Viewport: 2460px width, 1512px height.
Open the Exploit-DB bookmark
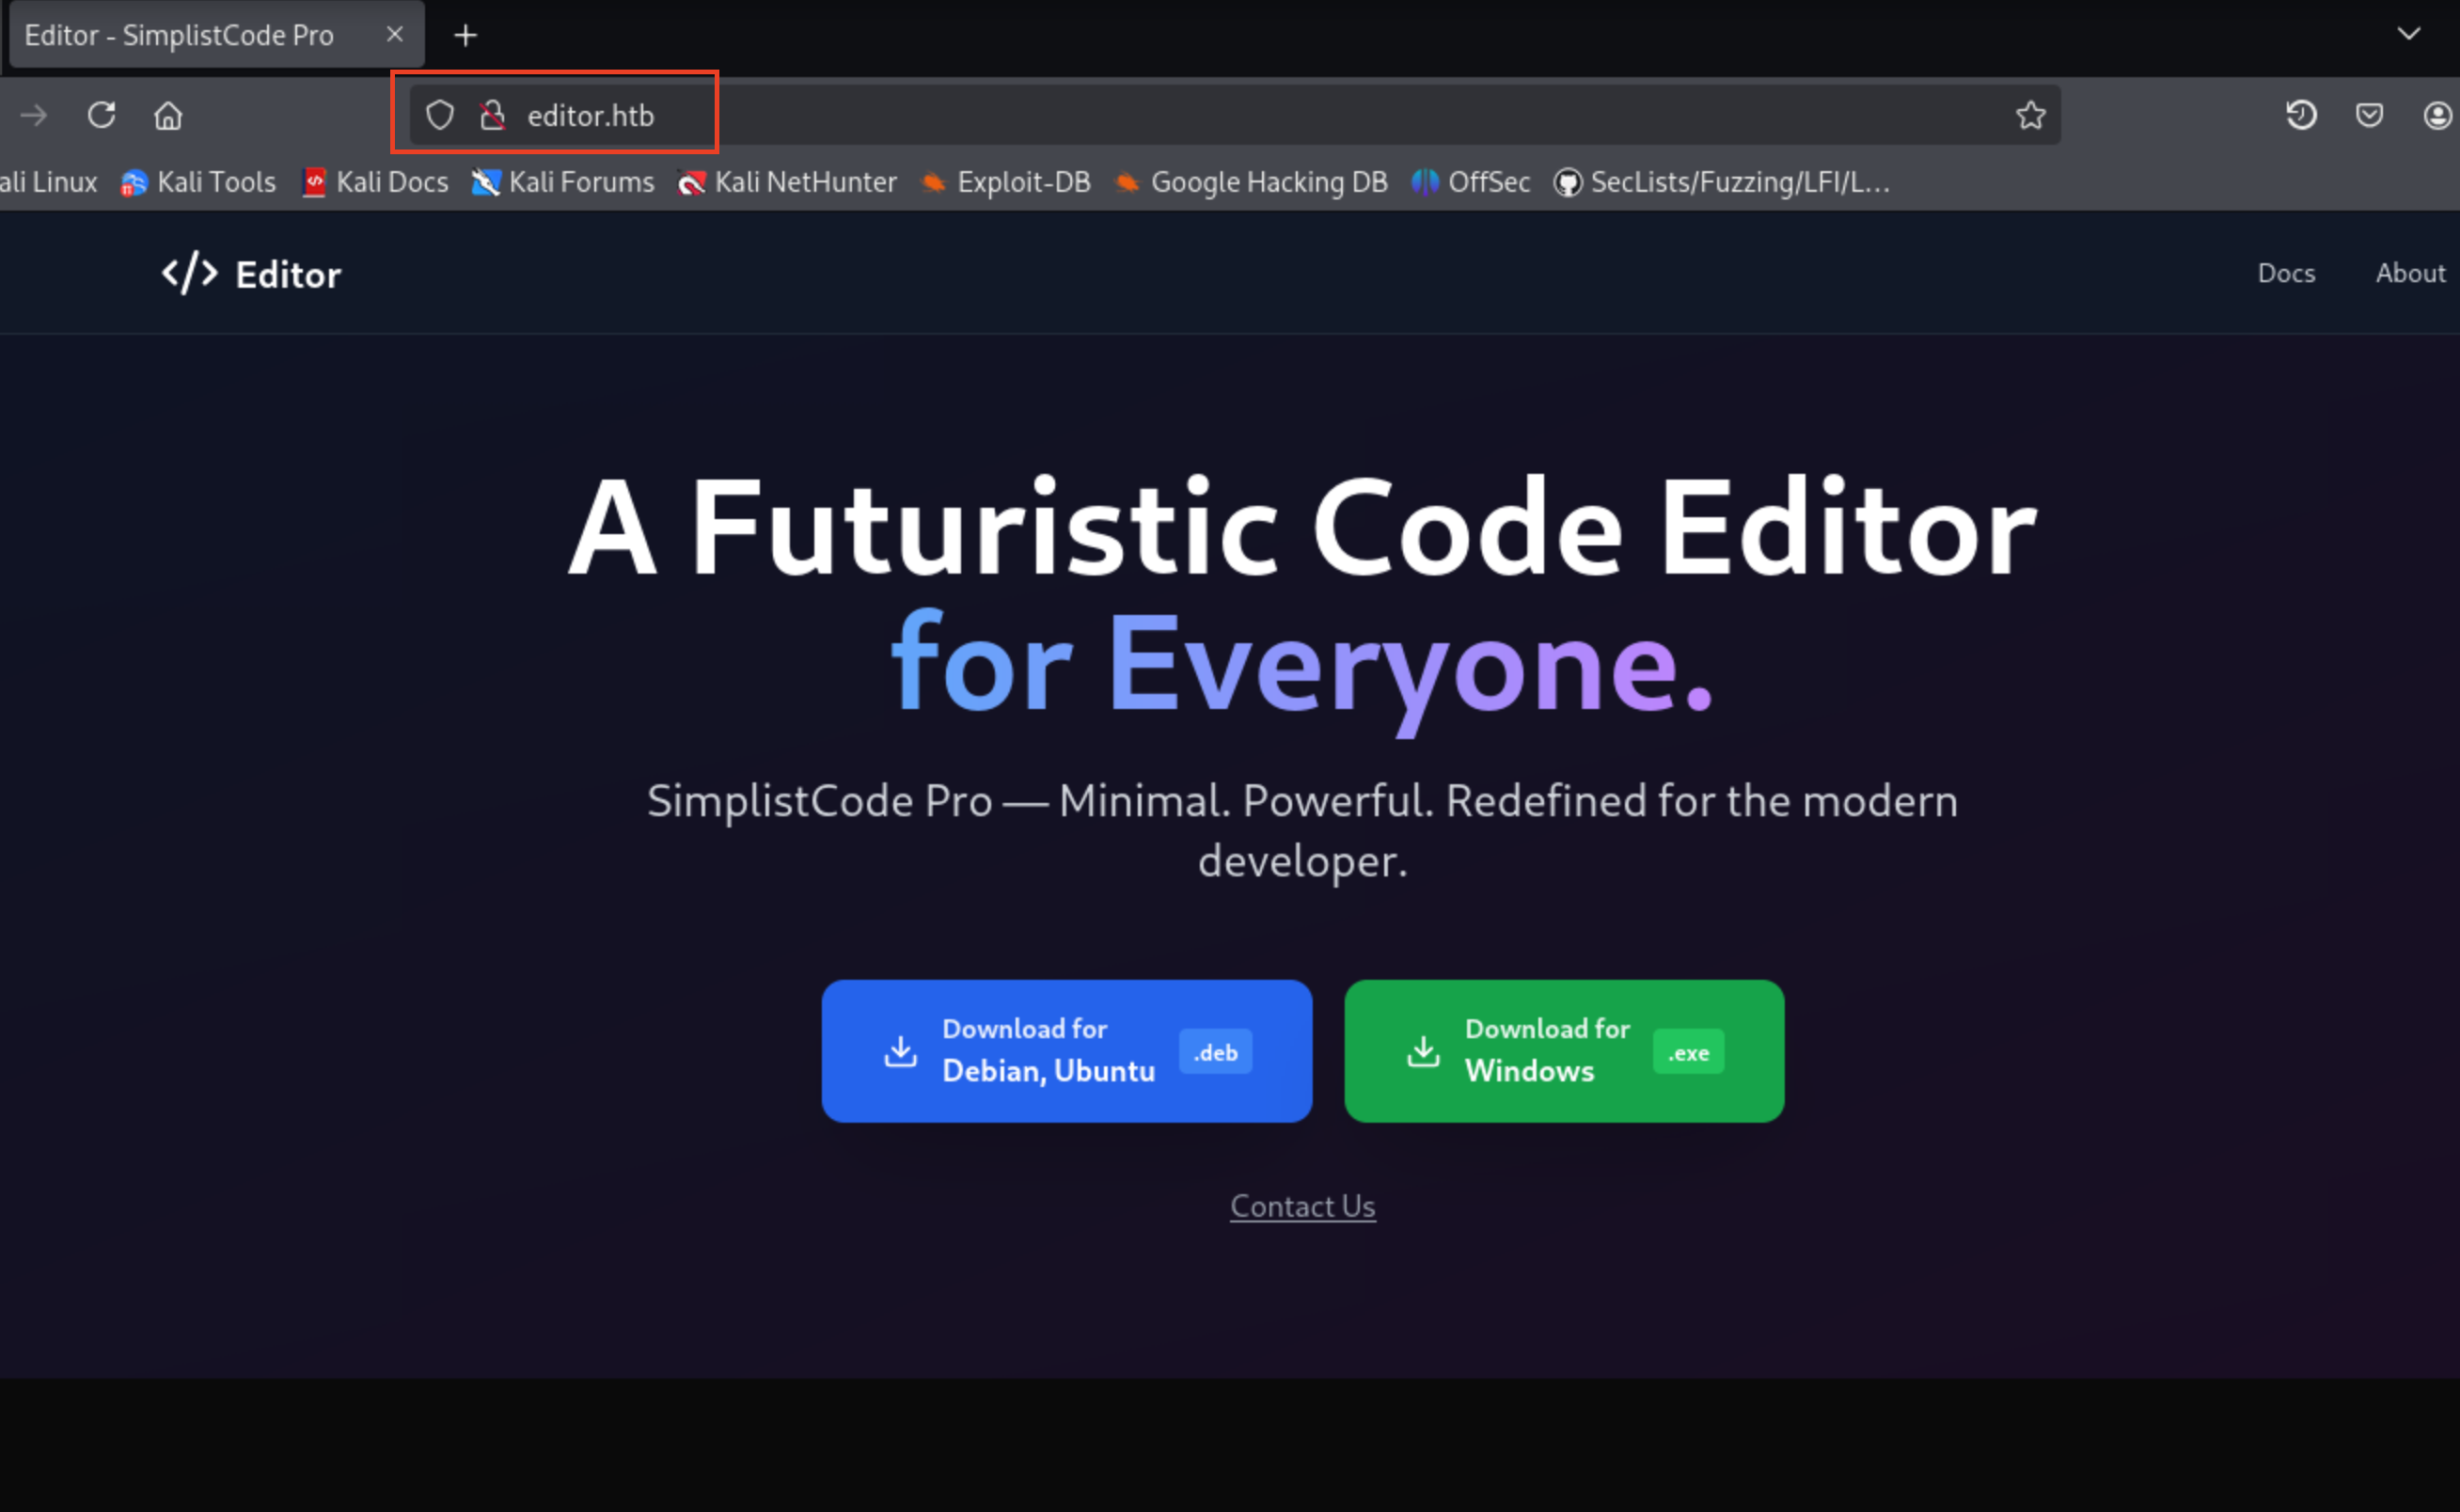(1005, 182)
